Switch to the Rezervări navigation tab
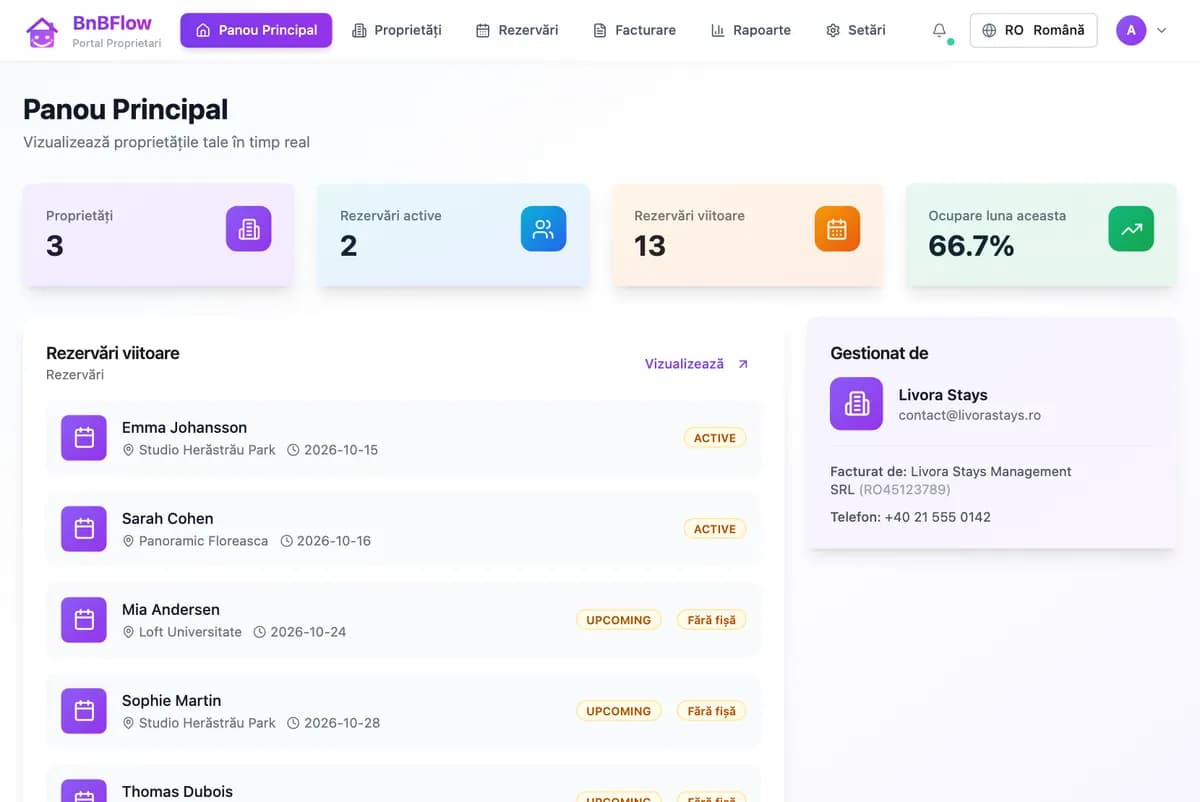Image resolution: width=1200 pixels, height=802 pixels. point(516,30)
